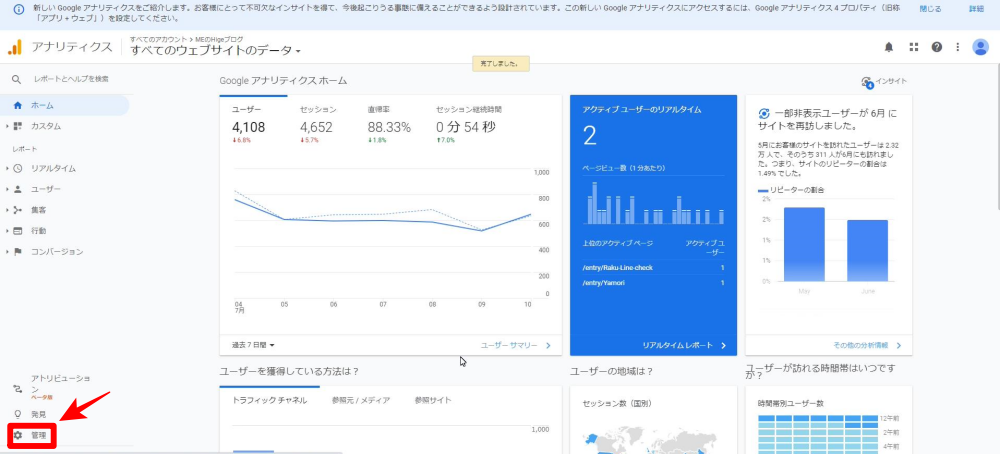Click the May bar in repeater chart

coord(804,245)
